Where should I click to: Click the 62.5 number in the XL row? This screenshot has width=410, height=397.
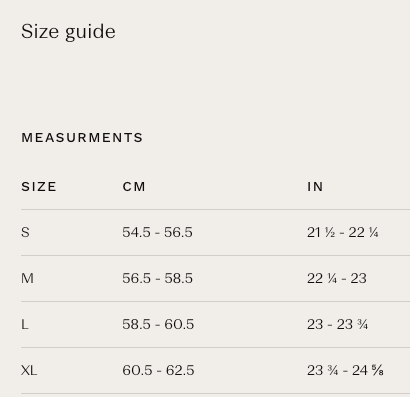pyautogui.click(x=180, y=370)
